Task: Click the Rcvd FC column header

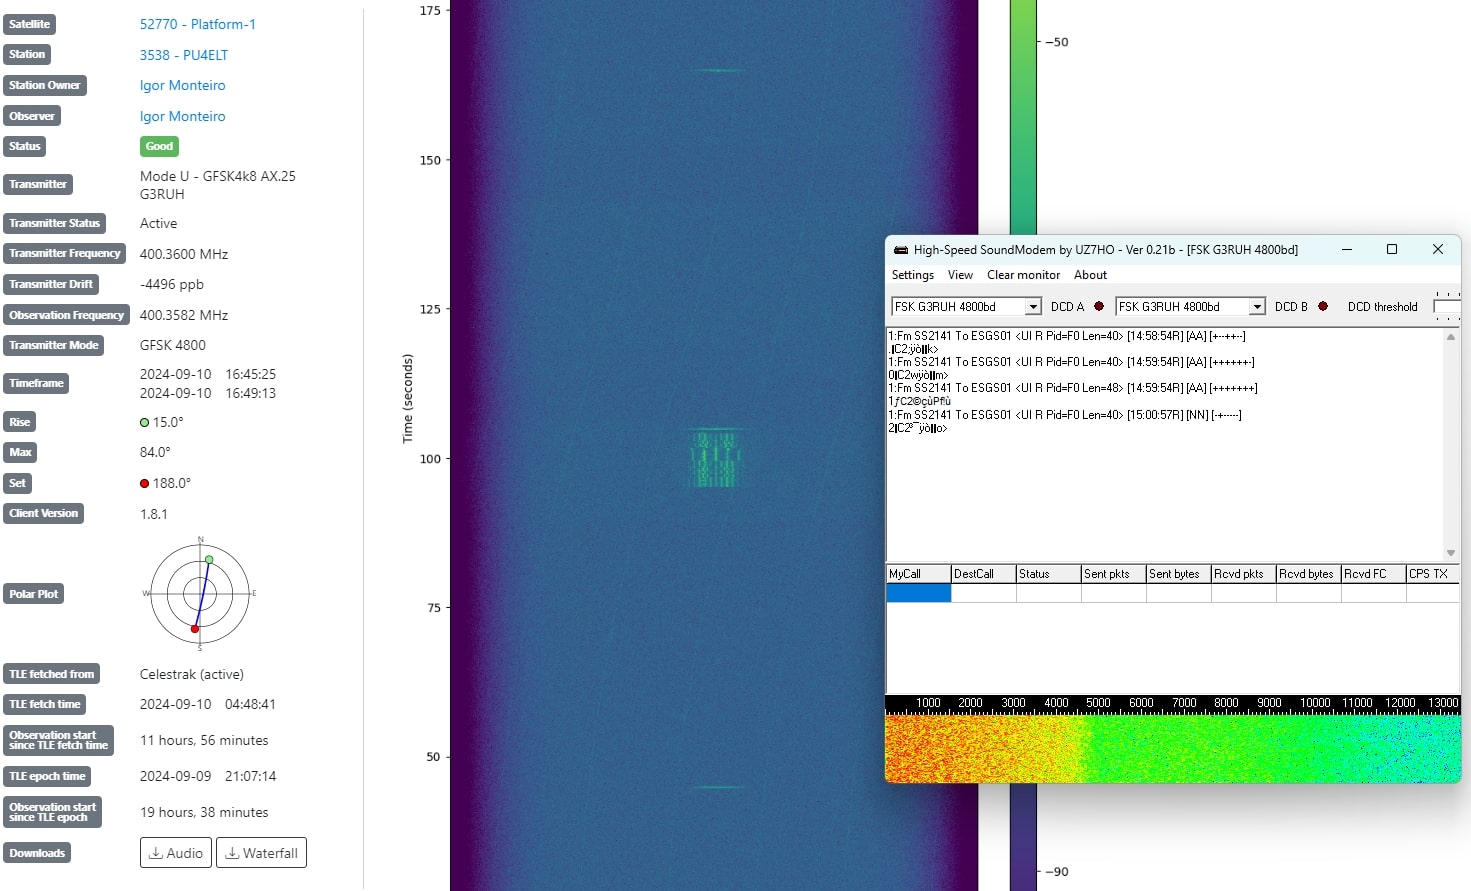Action: tap(1374, 574)
